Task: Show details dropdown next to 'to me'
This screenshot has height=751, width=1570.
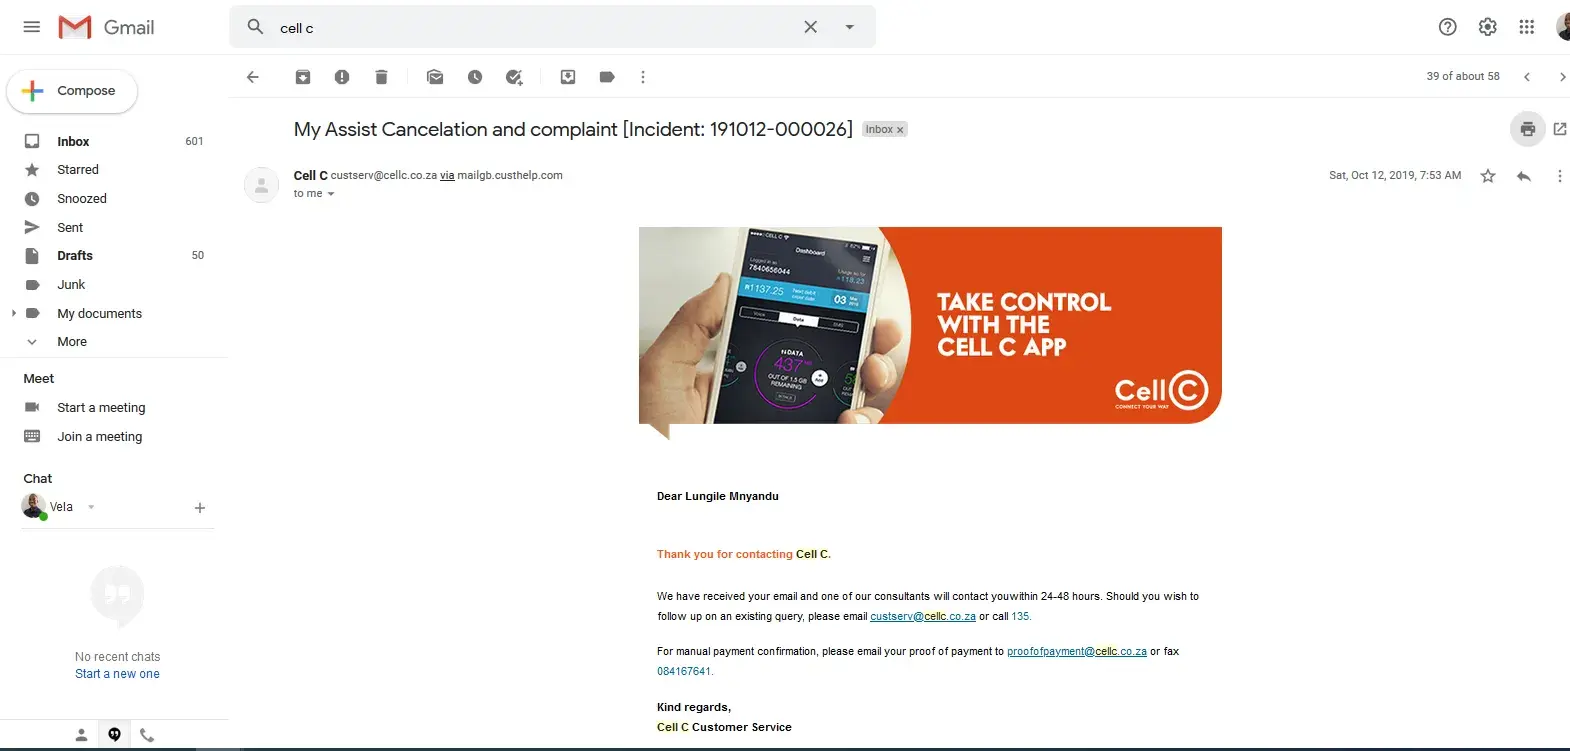Action: [x=331, y=194]
